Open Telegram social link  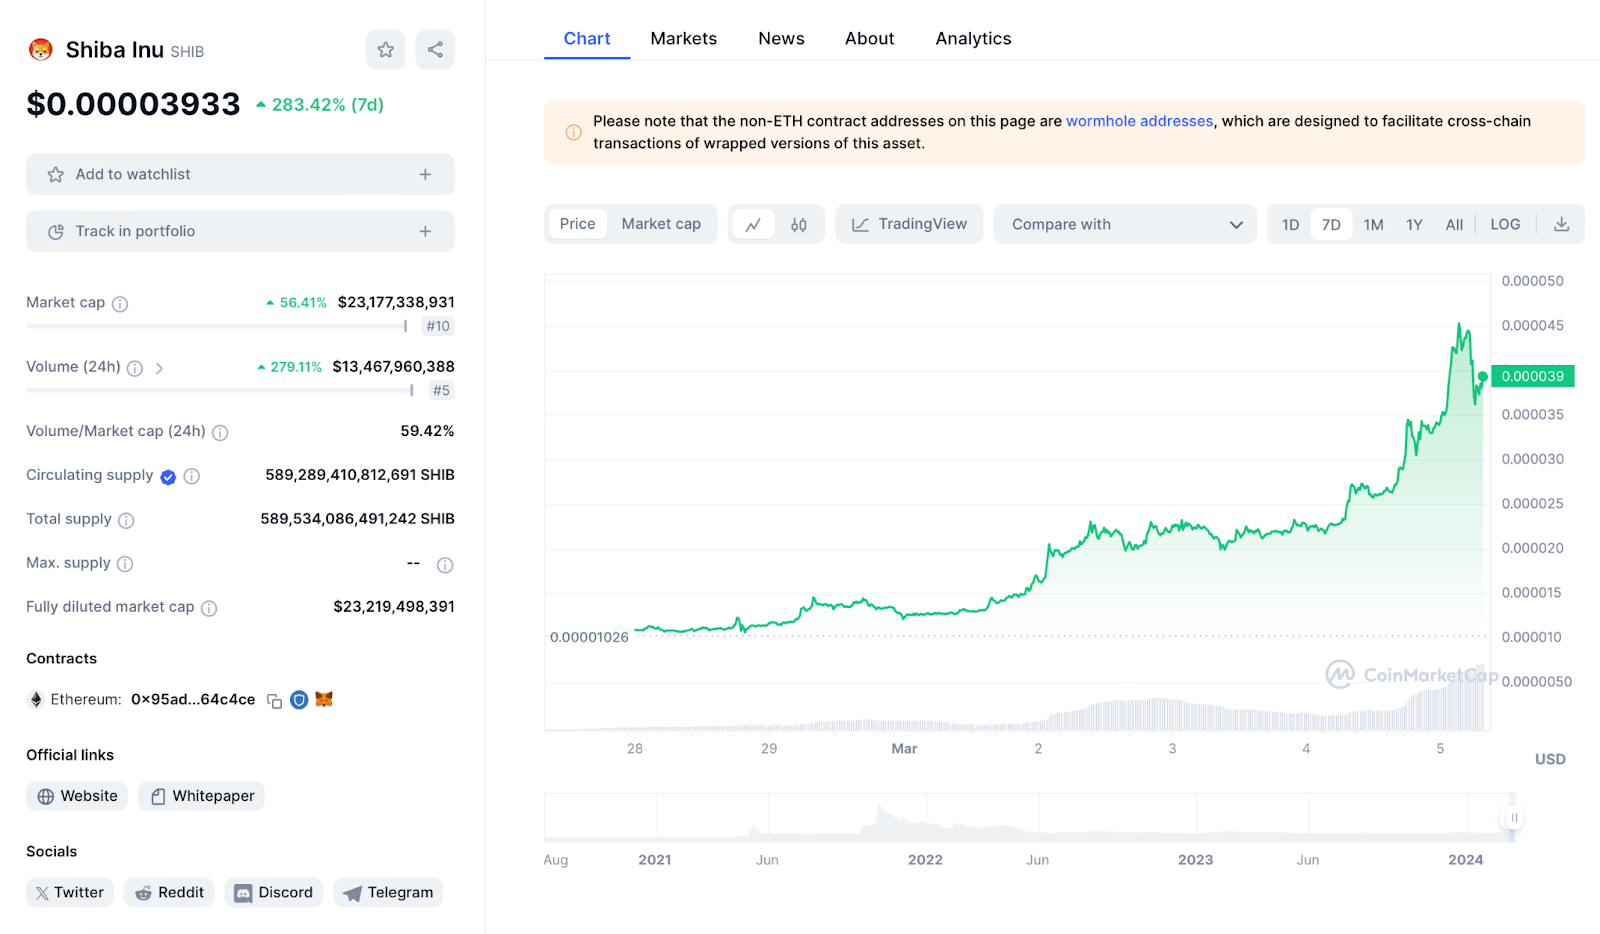(x=388, y=892)
